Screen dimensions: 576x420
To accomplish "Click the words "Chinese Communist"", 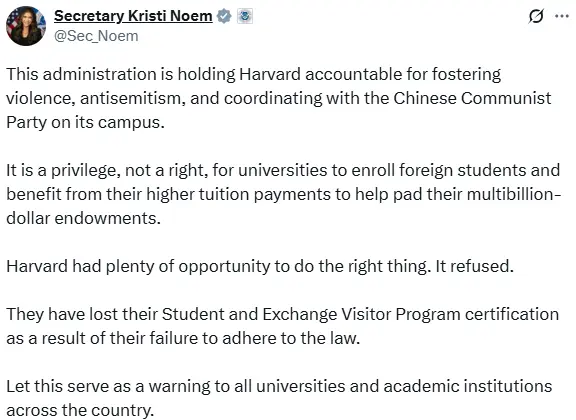I will (x=472, y=98).
